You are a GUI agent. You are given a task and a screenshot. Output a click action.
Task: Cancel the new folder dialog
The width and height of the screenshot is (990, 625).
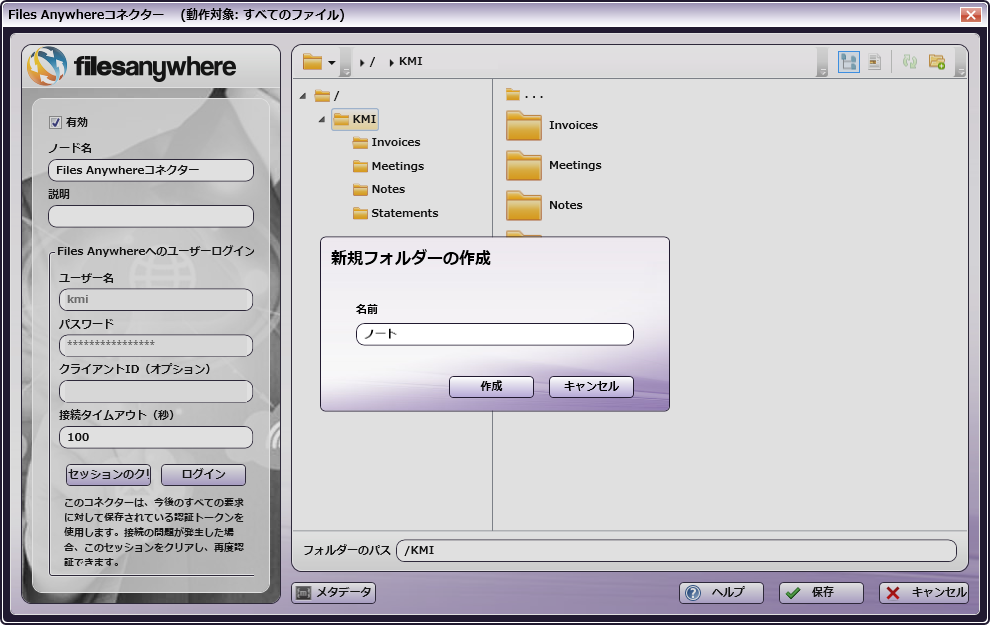(591, 386)
